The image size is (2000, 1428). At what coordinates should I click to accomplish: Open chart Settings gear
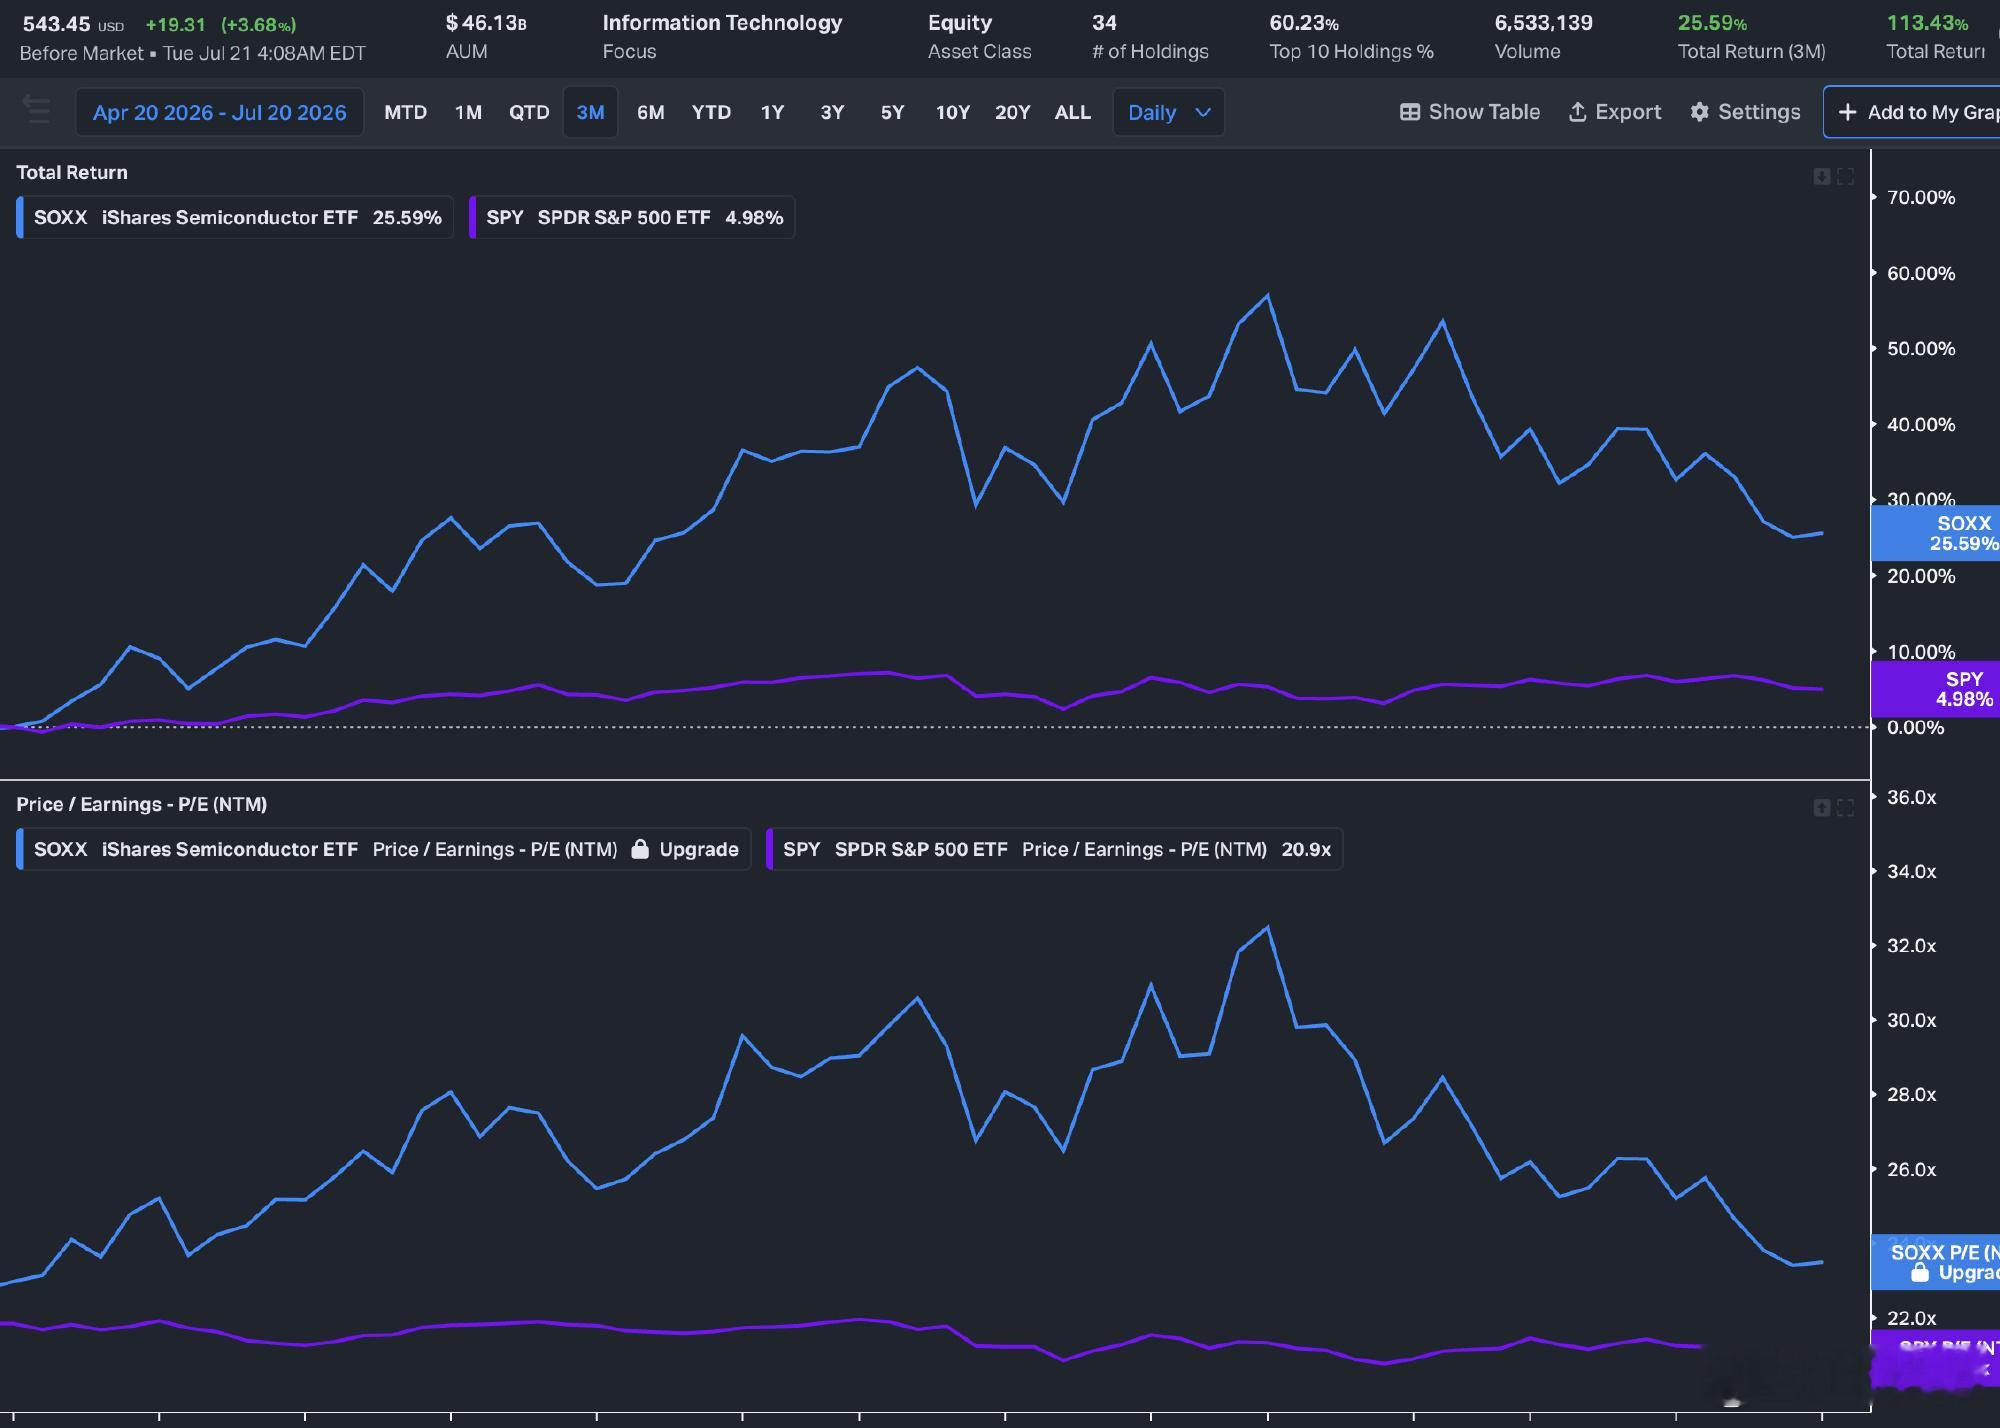[1745, 112]
